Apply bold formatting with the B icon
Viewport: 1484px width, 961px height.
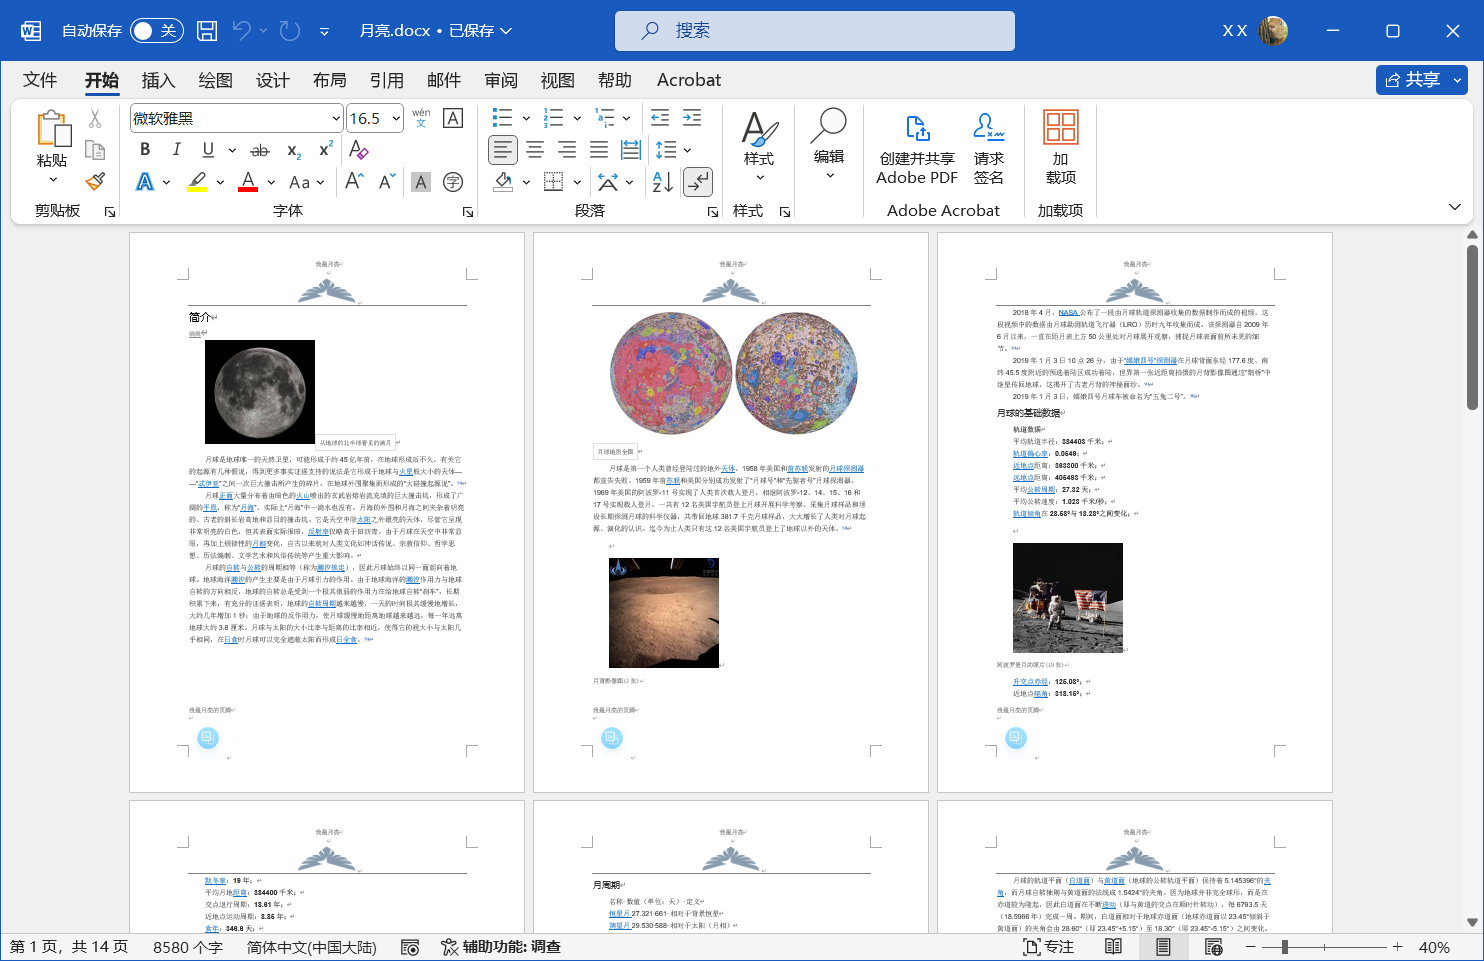145,149
